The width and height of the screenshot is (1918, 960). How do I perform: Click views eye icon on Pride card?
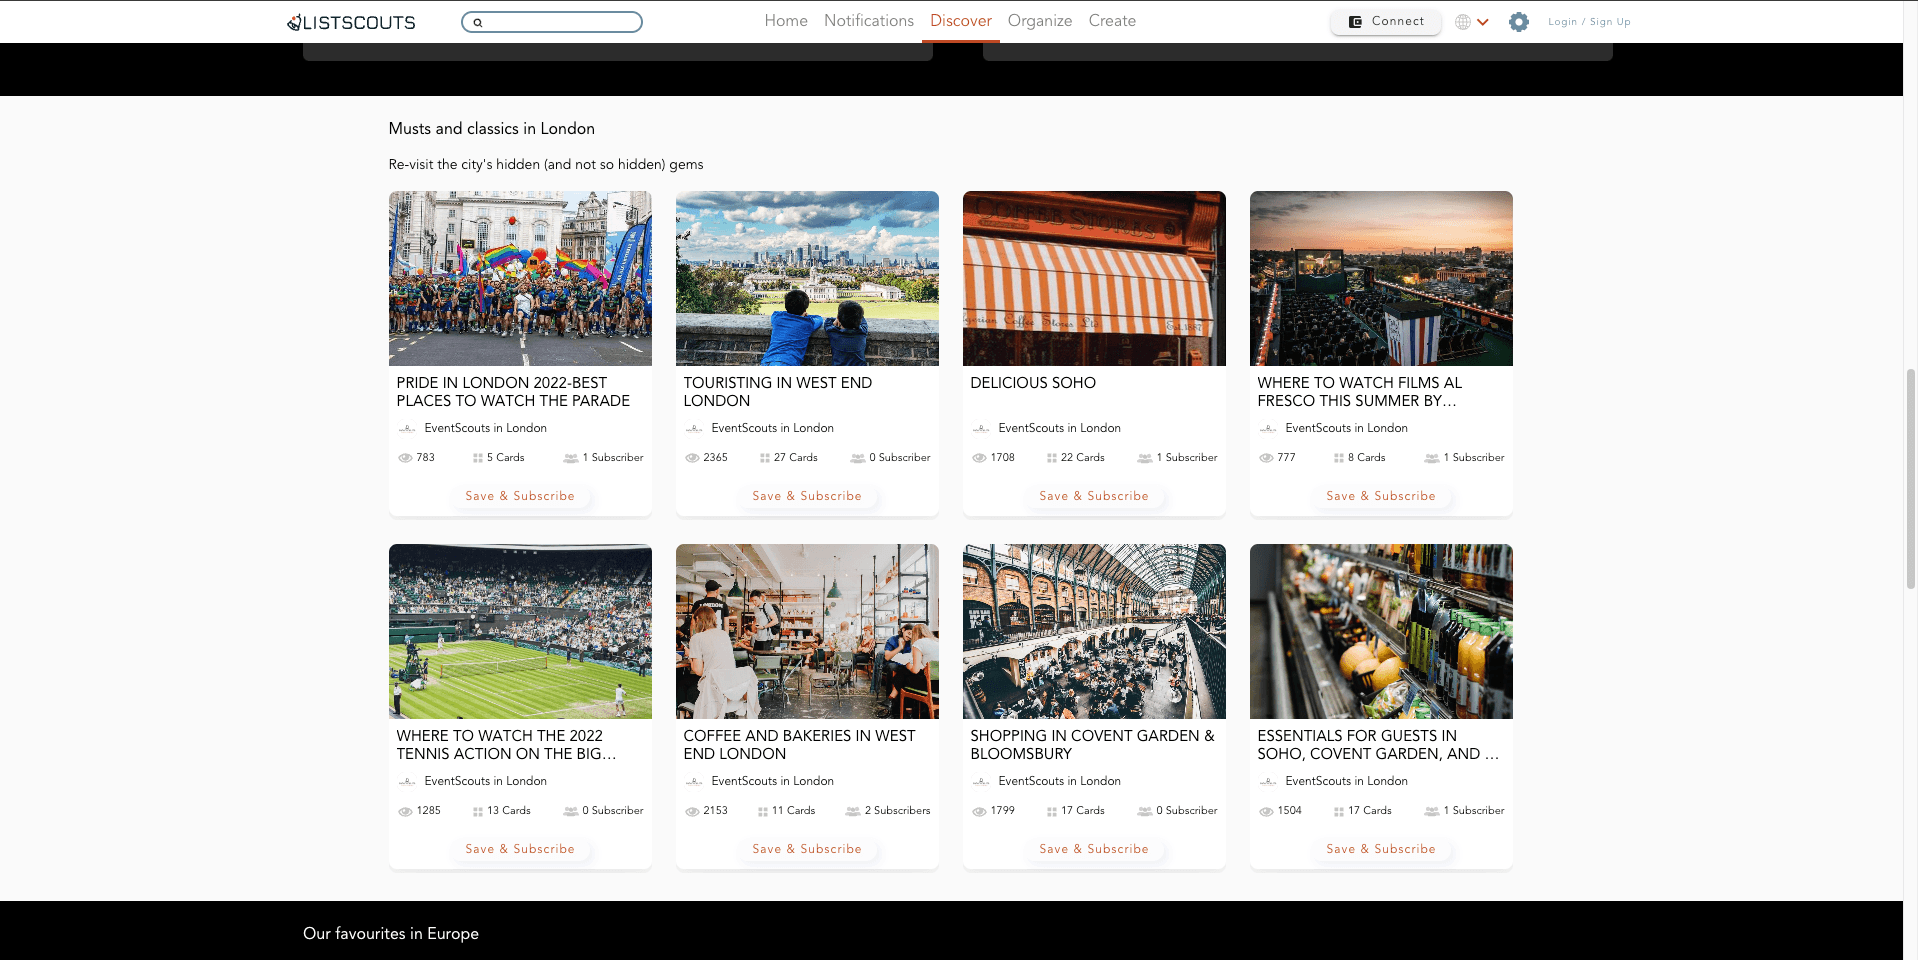(405, 458)
